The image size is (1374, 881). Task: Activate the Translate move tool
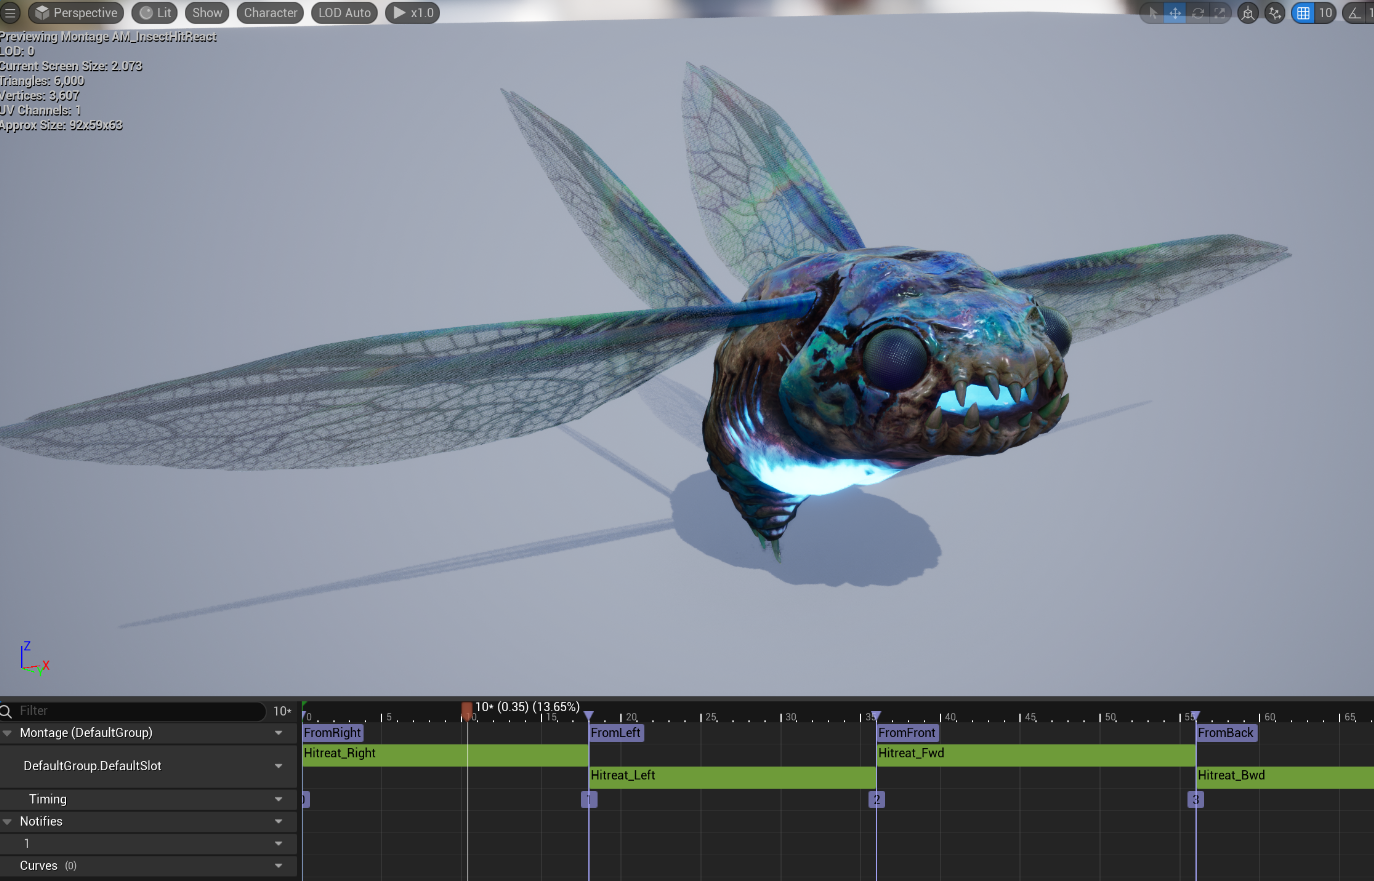tap(1175, 13)
